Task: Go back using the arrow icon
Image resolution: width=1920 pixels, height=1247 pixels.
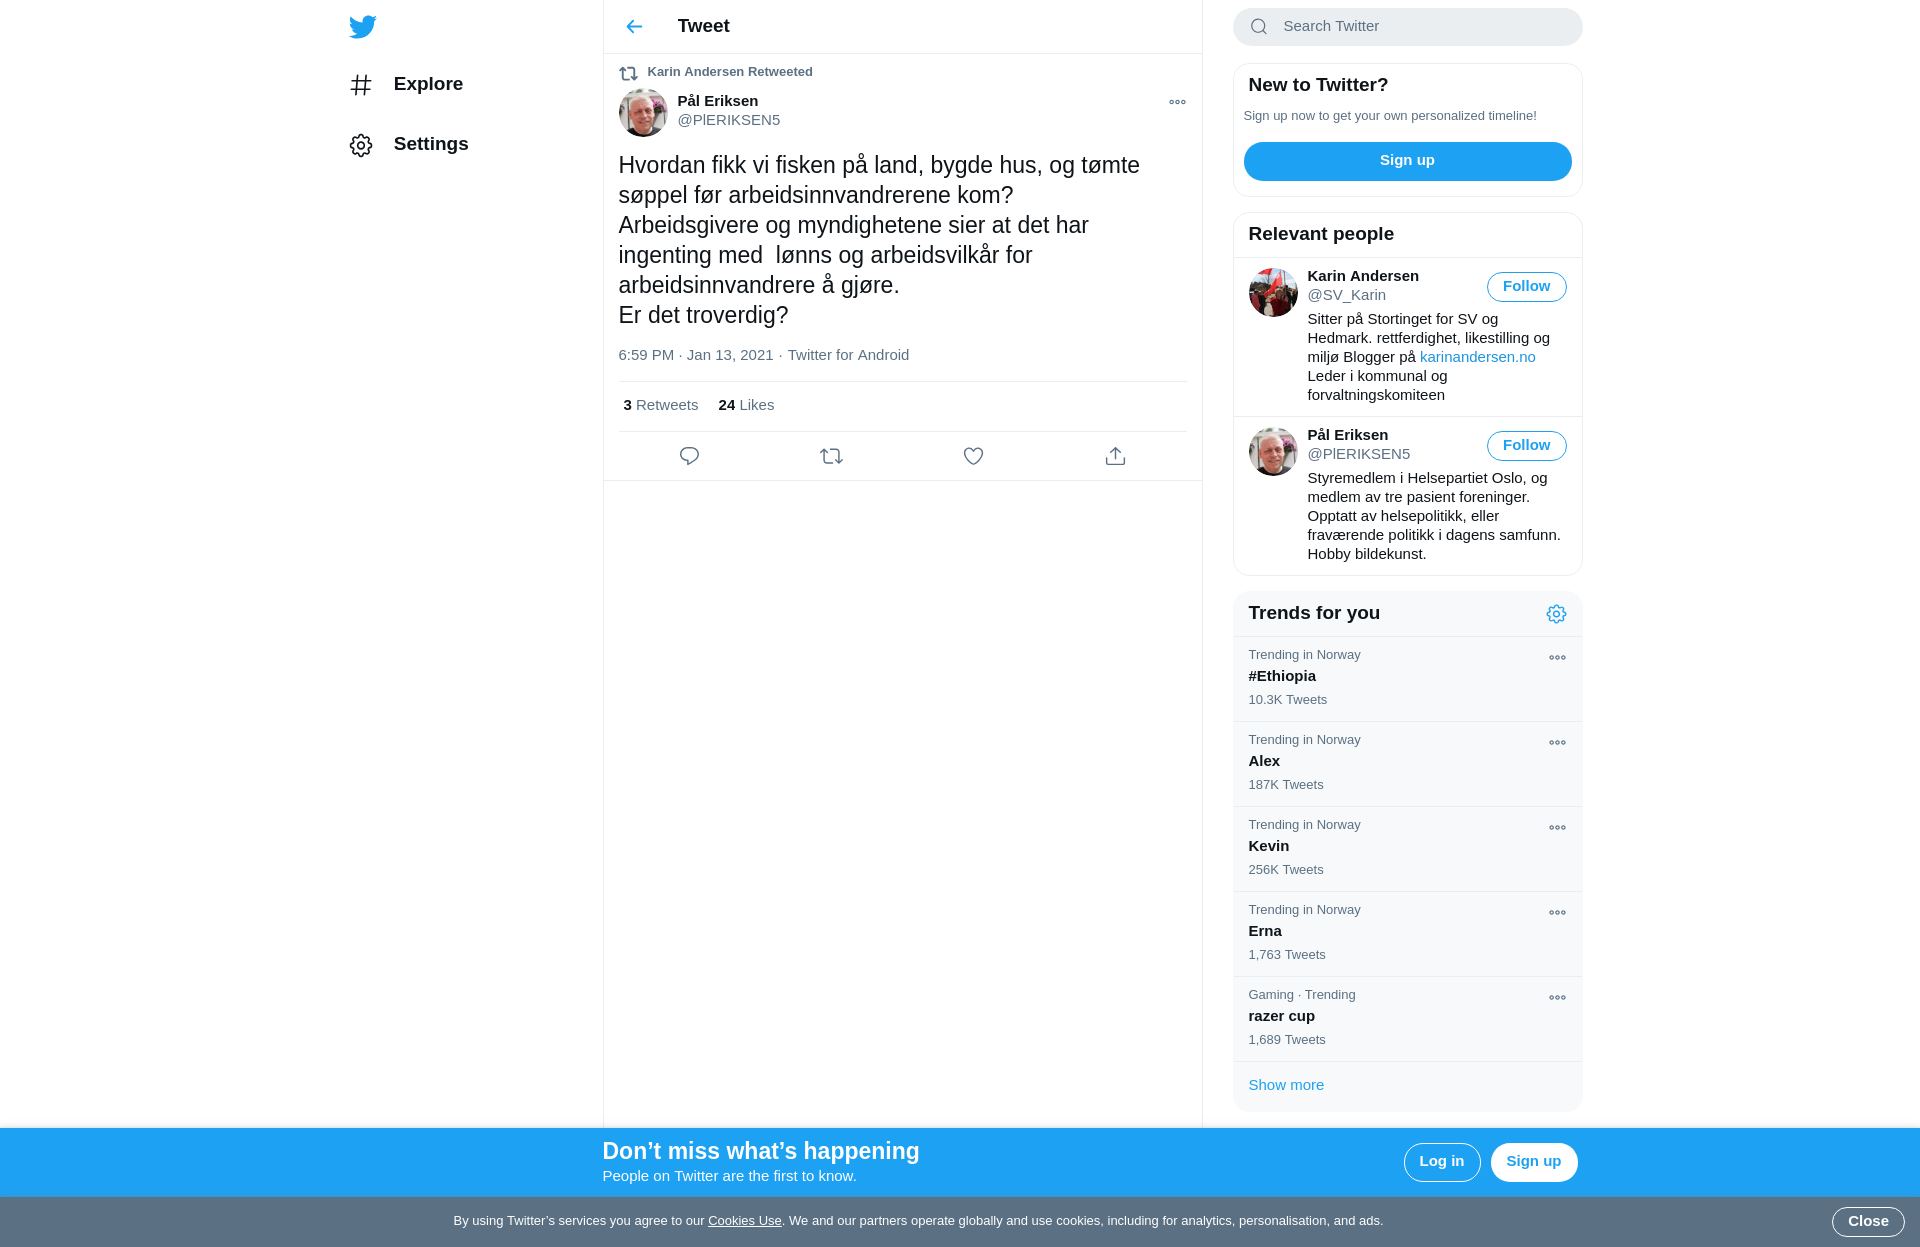Action: click(634, 26)
